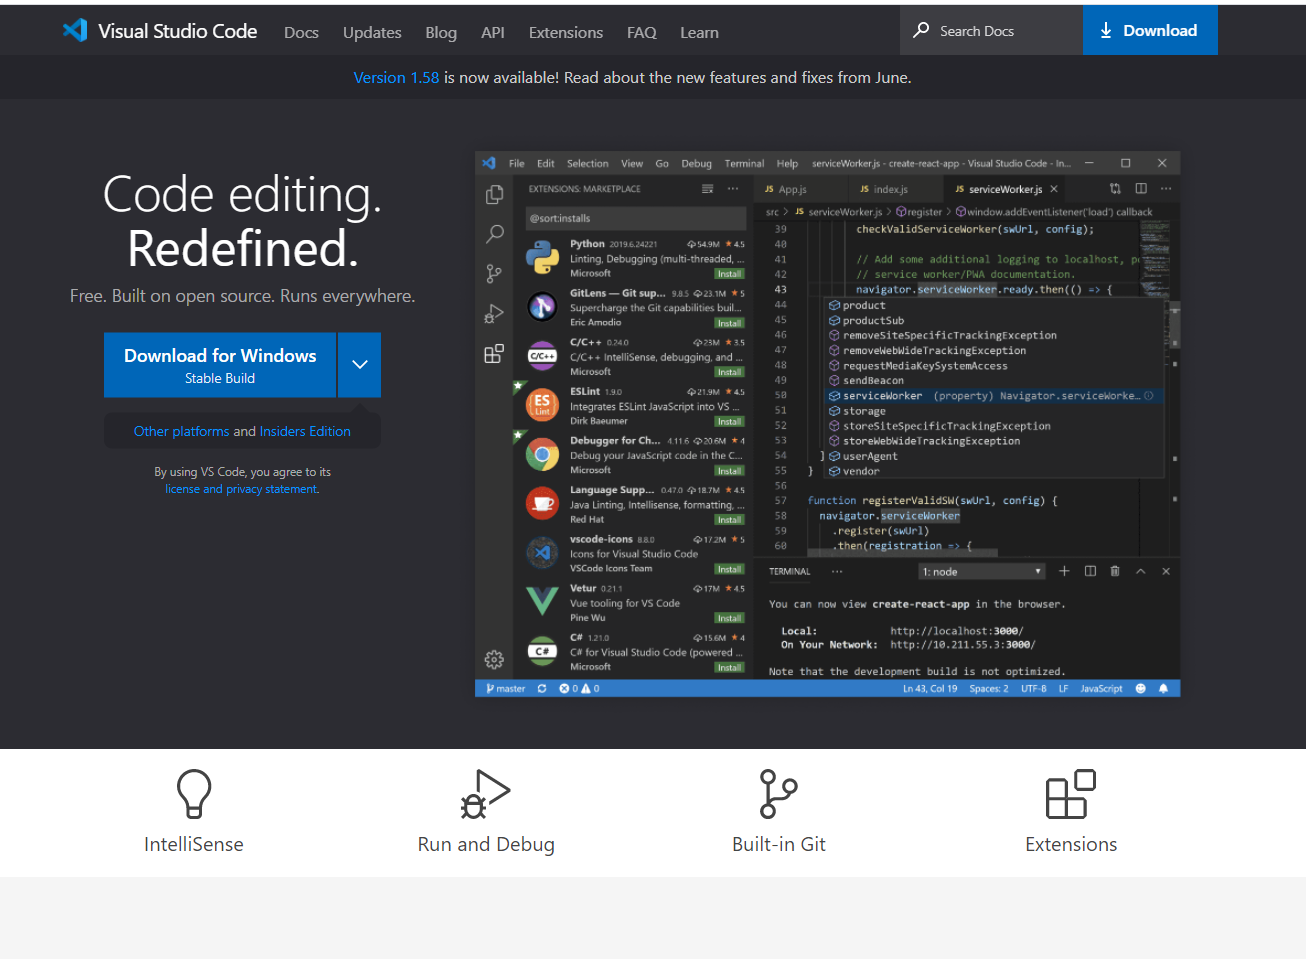Viewport: 1306px width, 959px height.
Task: Open the IntelliSense feature label
Action: (x=194, y=844)
